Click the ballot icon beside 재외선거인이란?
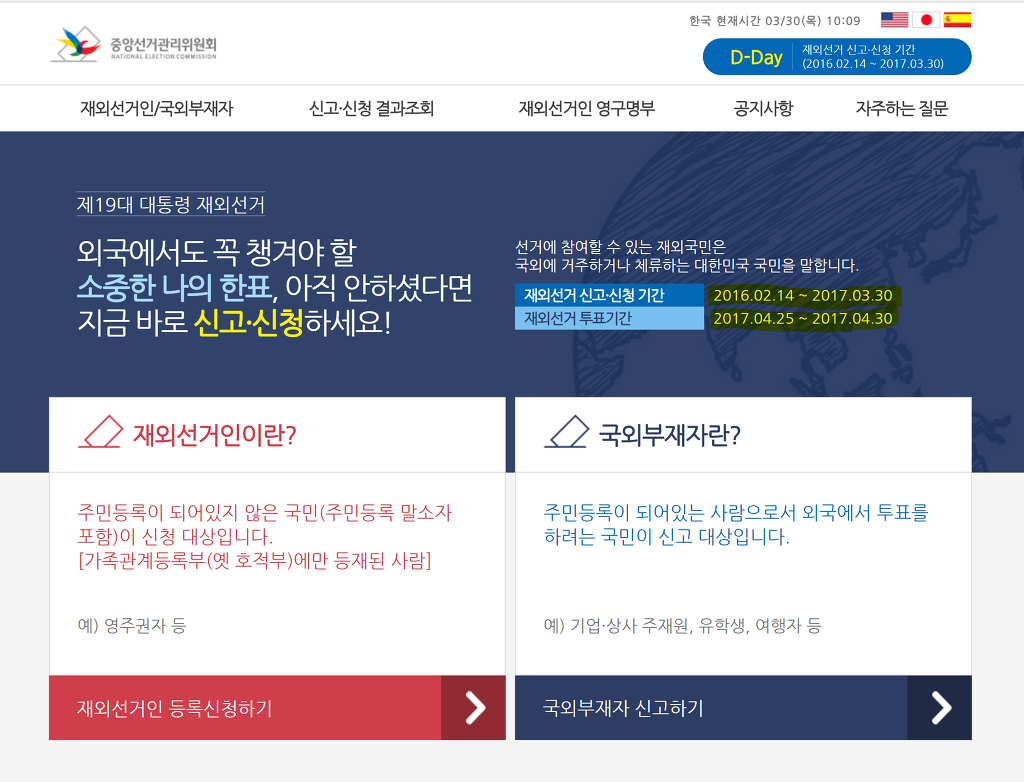Image resolution: width=1024 pixels, height=782 pixels. [x=101, y=432]
